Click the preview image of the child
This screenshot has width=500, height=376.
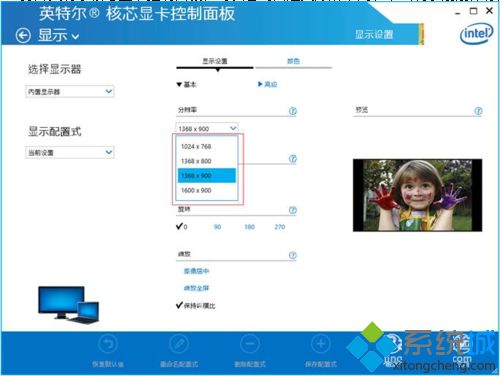click(x=418, y=195)
